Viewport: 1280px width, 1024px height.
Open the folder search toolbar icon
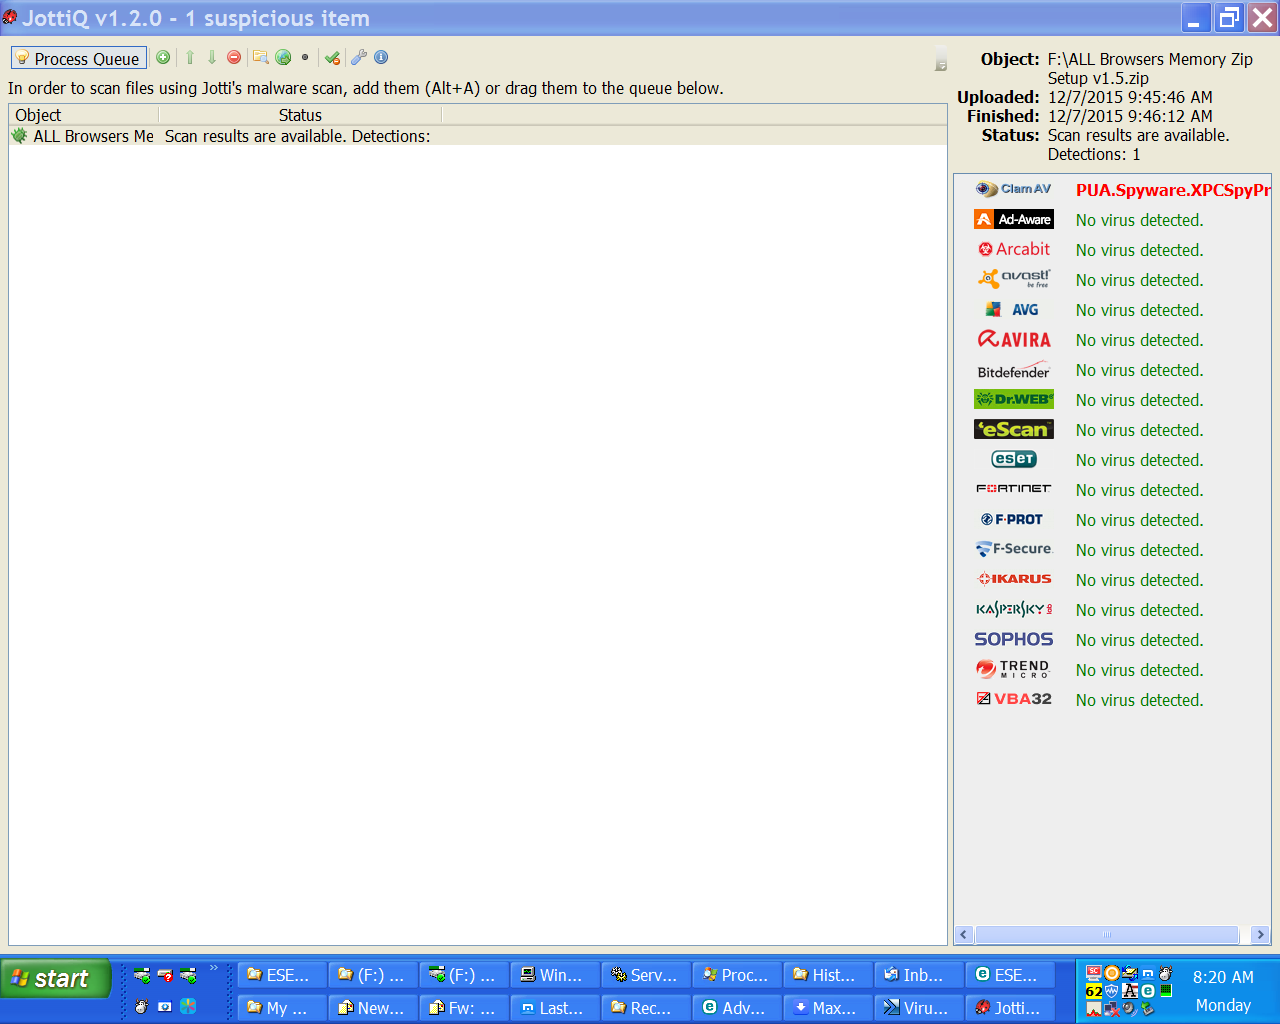(260, 58)
